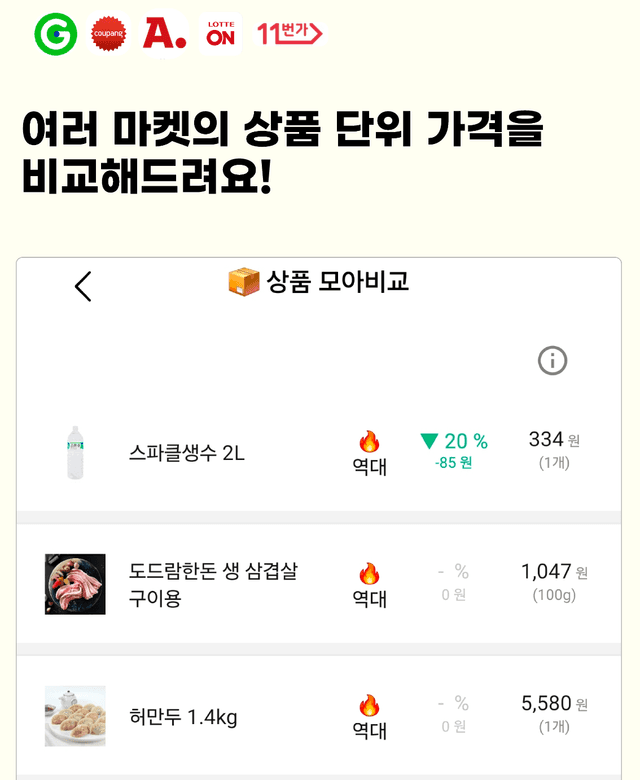640x780 pixels.
Task: Tap the 11번가 logo icon
Action: point(290,34)
